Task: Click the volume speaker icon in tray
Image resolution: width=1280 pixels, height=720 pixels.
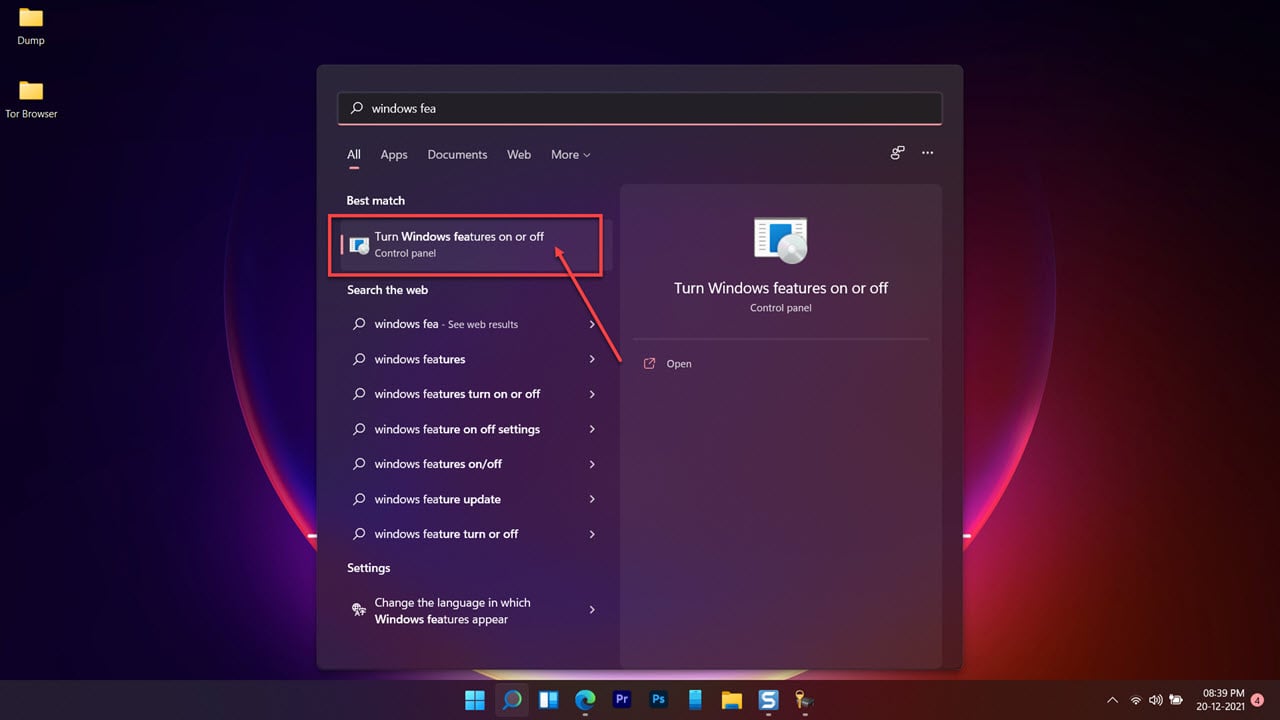Action: click(1156, 700)
